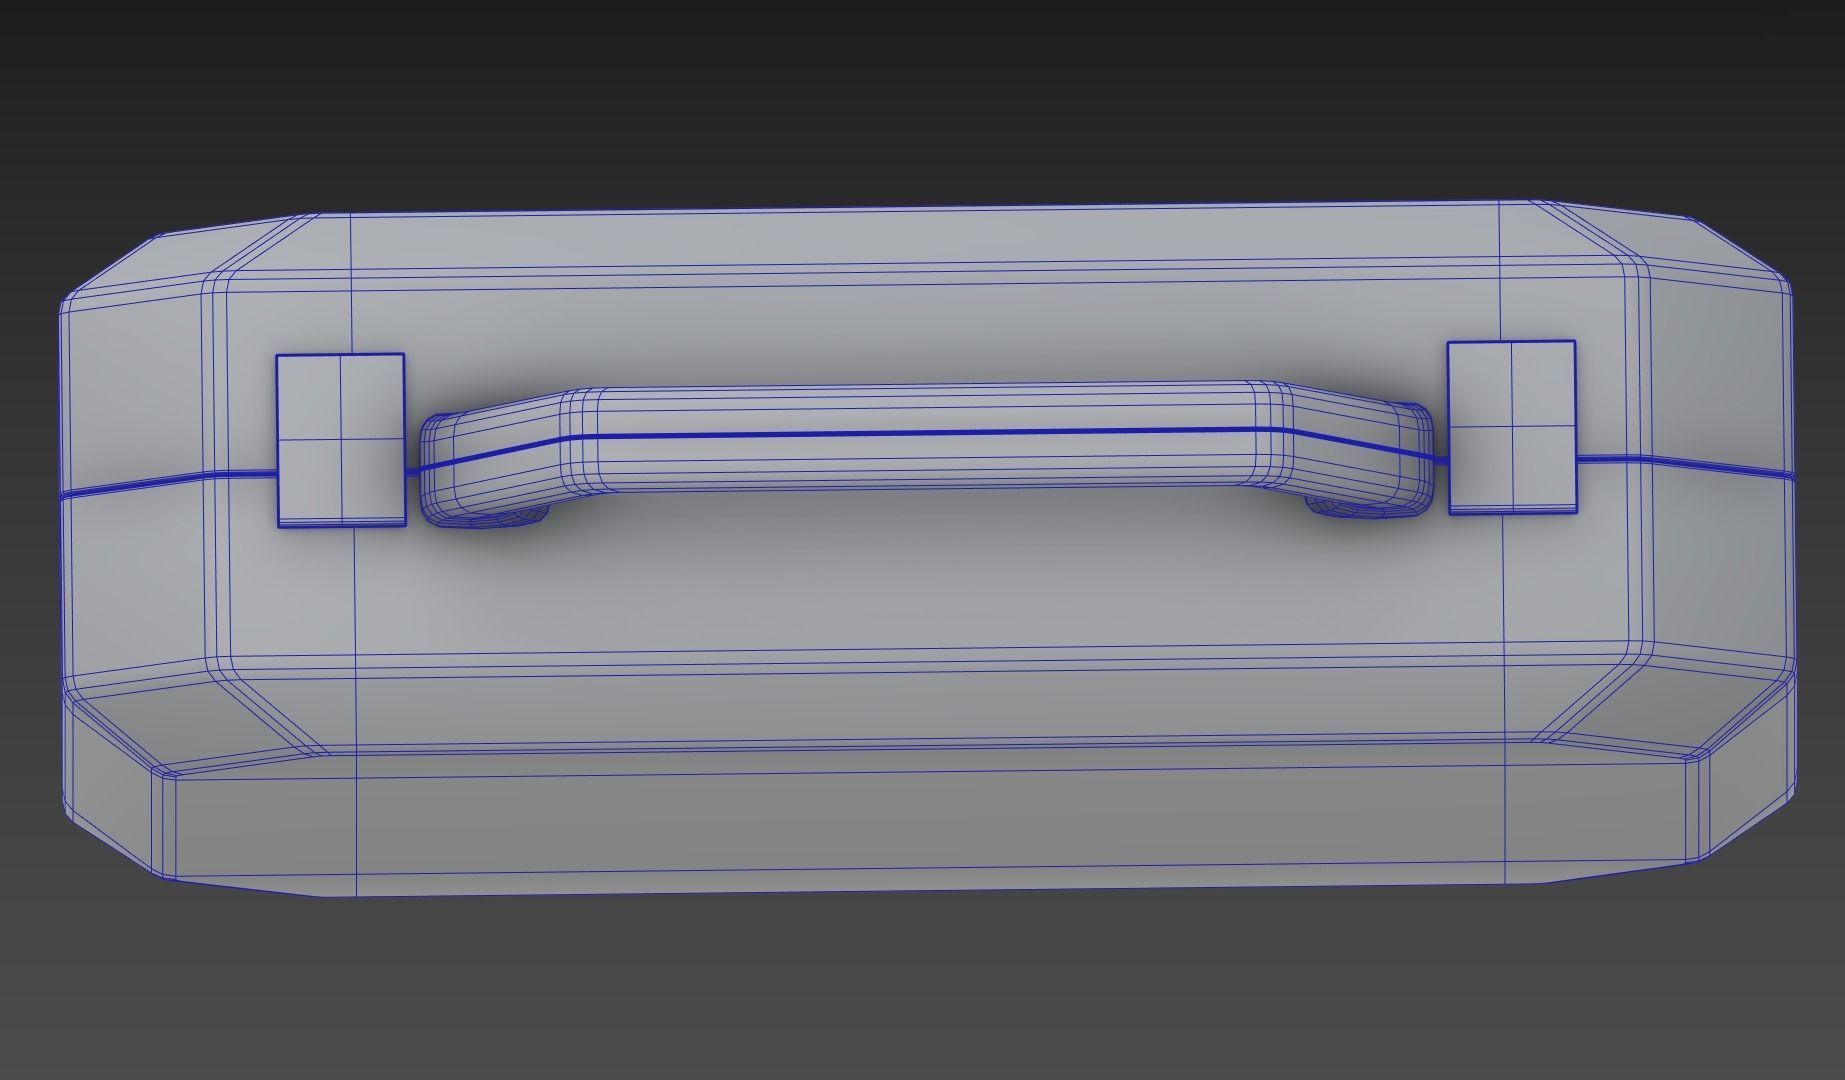This screenshot has height=1080, width=1845.
Task: Select the right latch block on the case
Action: pos(1512,428)
